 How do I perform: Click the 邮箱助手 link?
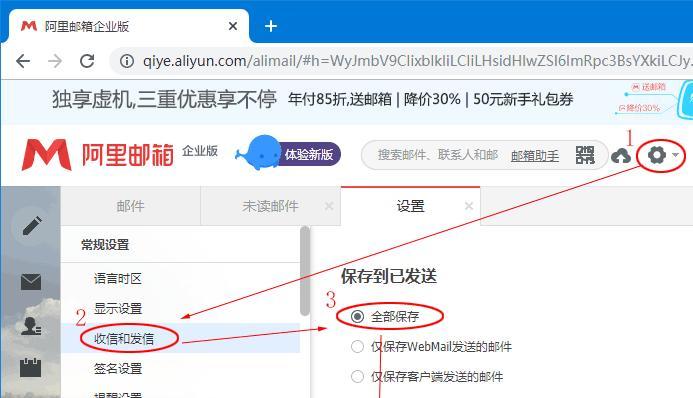(x=535, y=155)
